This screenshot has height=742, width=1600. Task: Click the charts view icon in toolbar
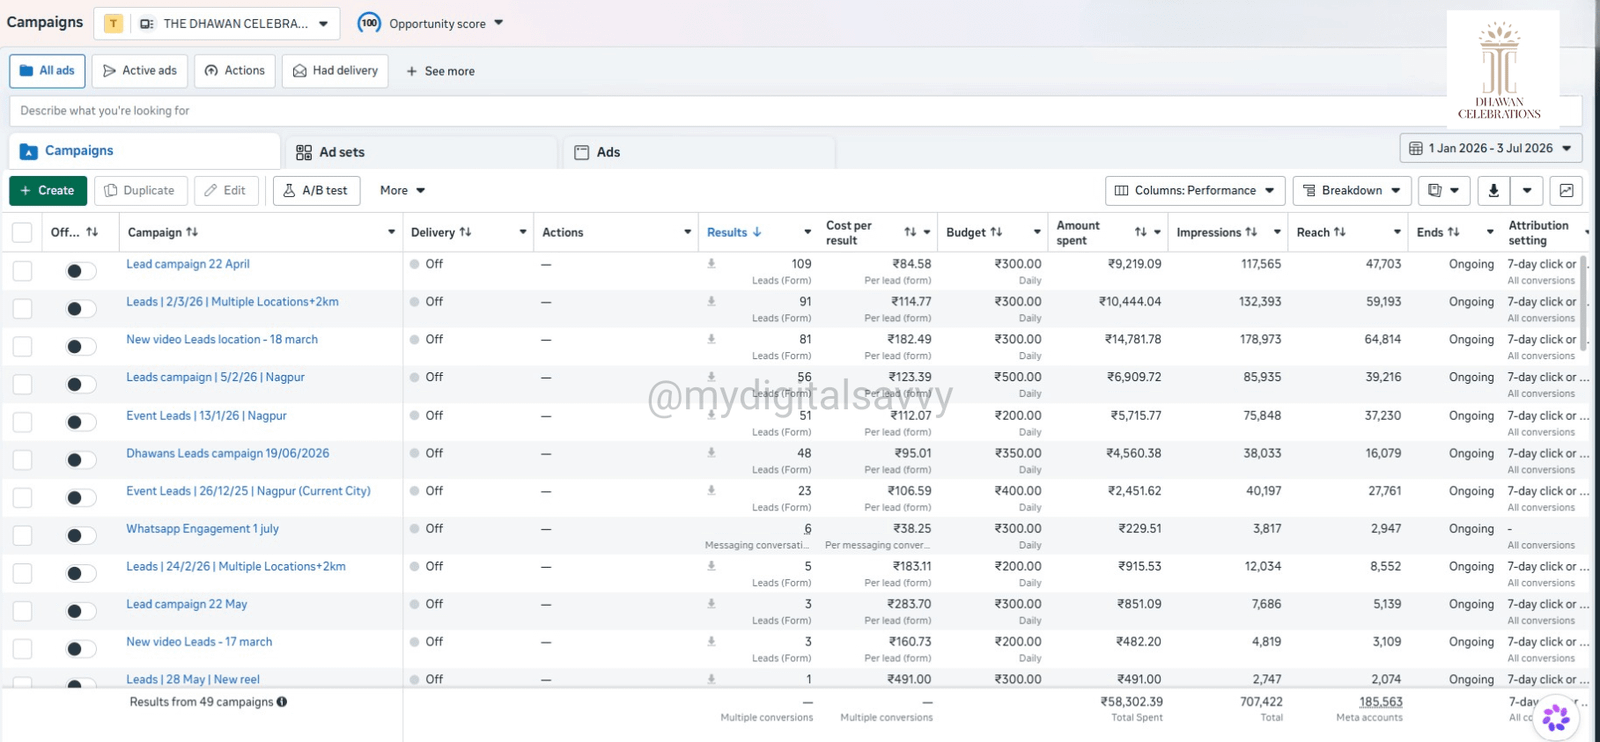(x=1566, y=190)
